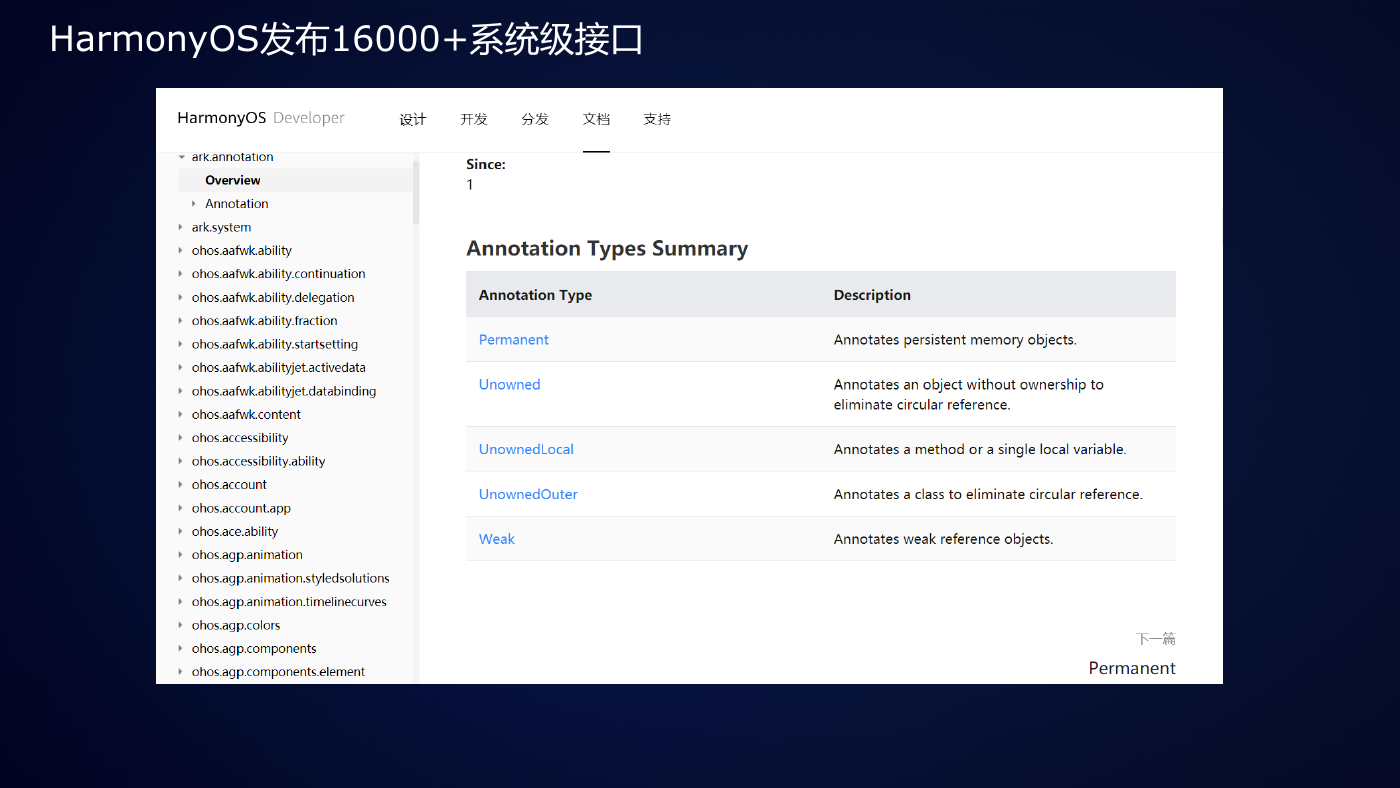Expand ohos.aafwk.ability.continuation arrow
This screenshot has width=1400, height=788.
181,274
